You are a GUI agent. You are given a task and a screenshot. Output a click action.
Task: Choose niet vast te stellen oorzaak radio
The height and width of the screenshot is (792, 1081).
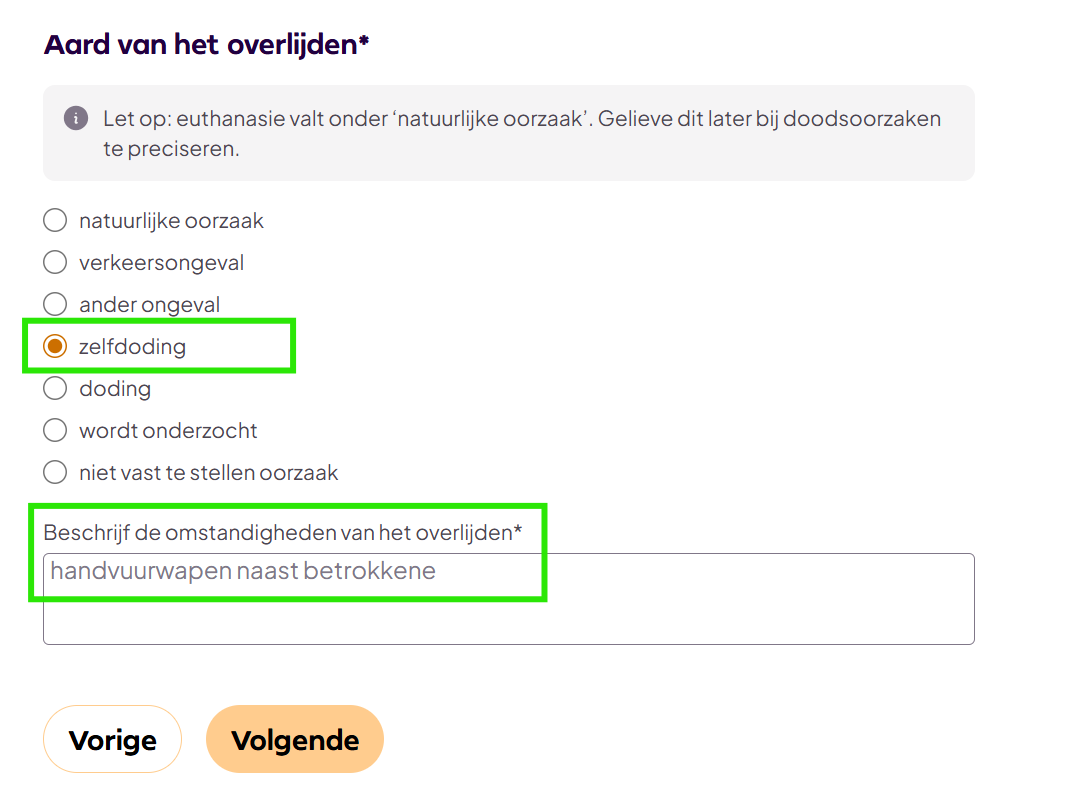coord(55,472)
